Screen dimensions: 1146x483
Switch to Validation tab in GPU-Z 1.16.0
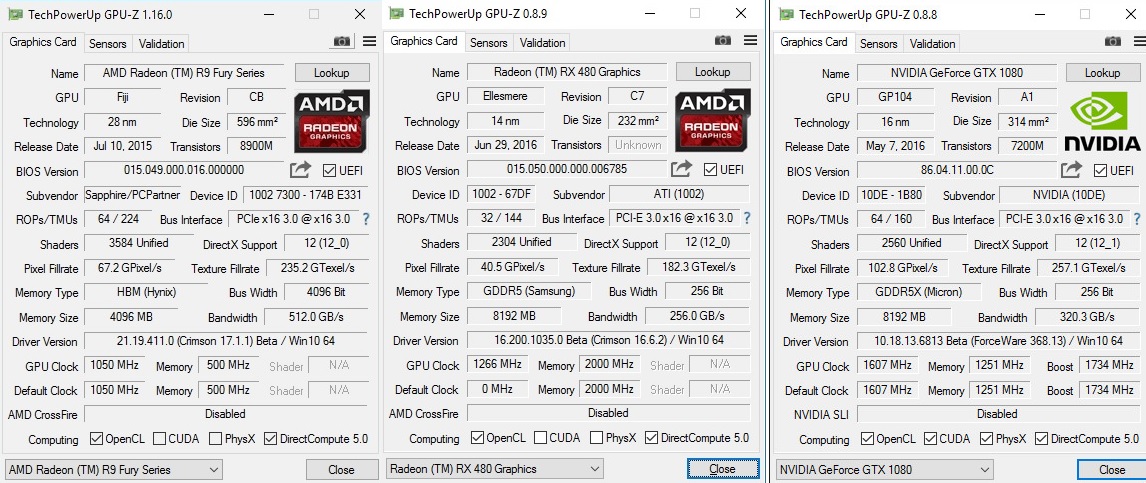pyautogui.click(x=162, y=43)
